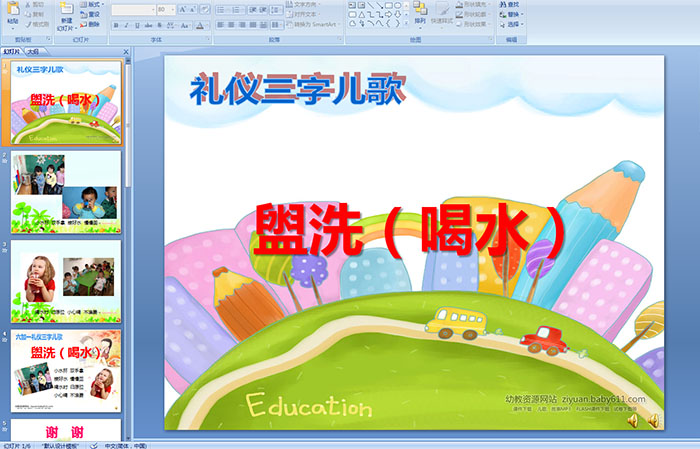Click the New Slide (新建幻灯片) icon
This screenshot has height=449, width=700.
pyautogui.click(x=67, y=8)
